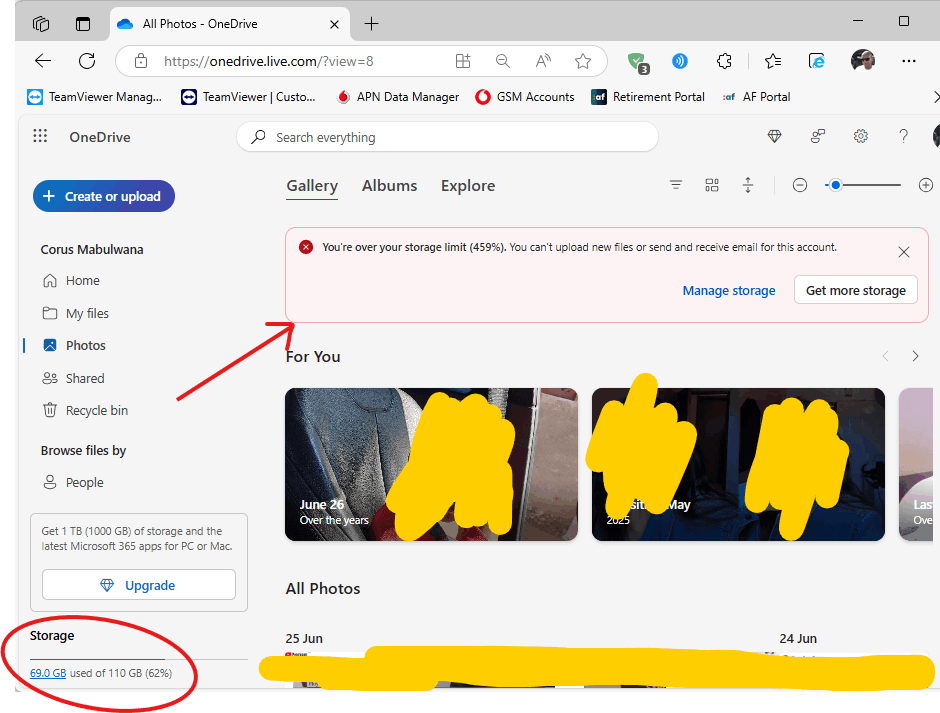The image size is (940, 713).
Task: View site information lock icon
Action: pyautogui.click(x=141, y=61)
